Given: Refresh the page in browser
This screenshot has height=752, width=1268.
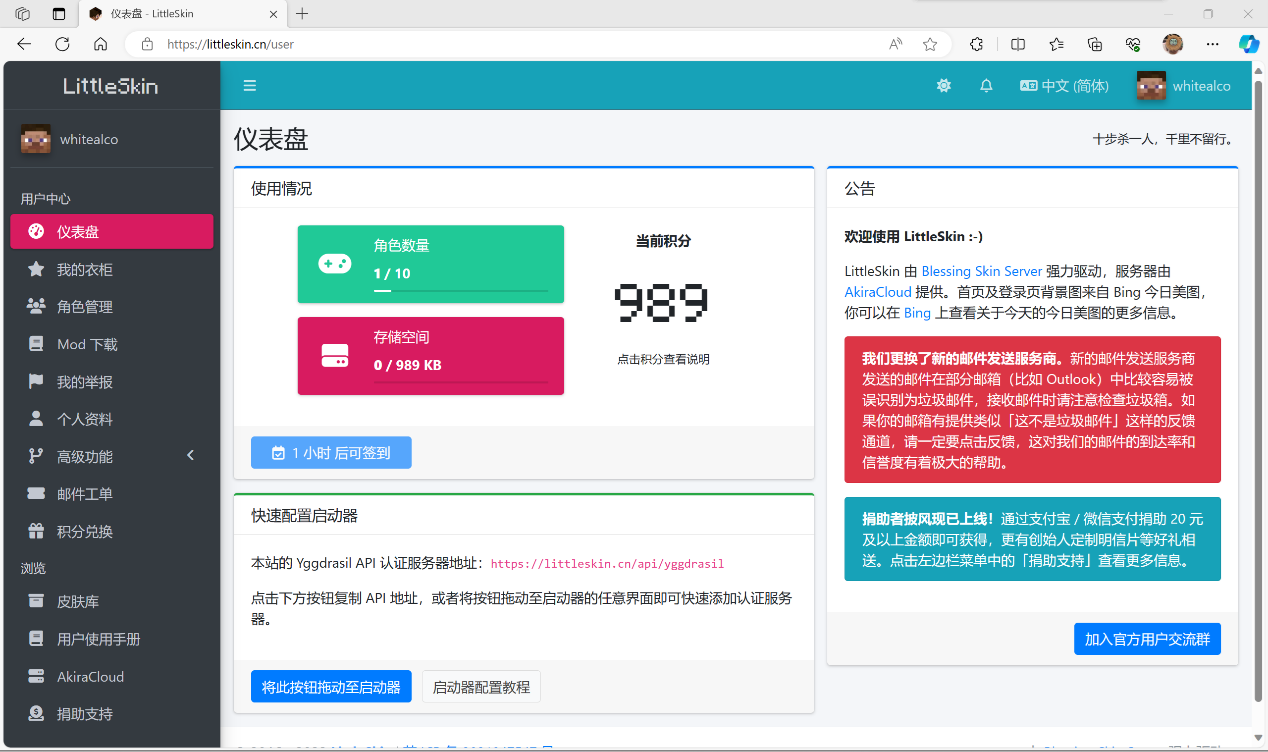Looking at the screenshot, I should point(62,44).
